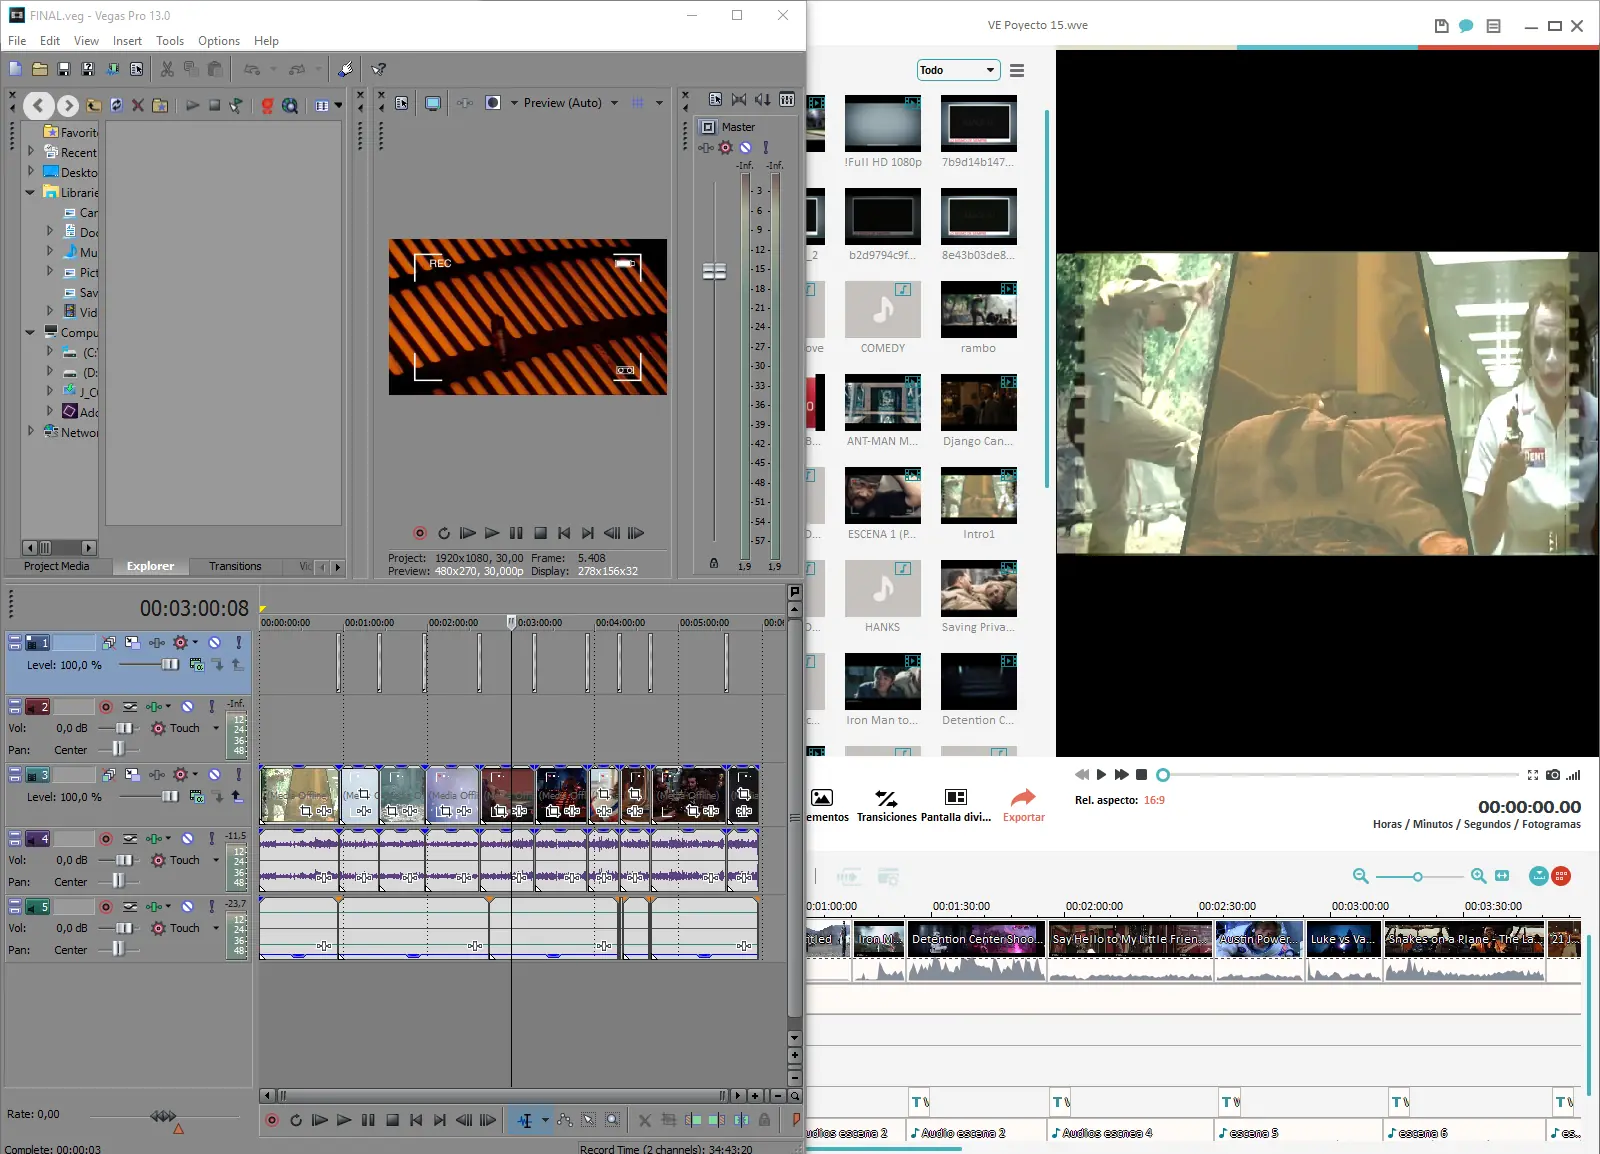This screenshot has height=1154, width=1600.
Task: Click the What's This help pointer icon
Action: [x=378, y=69]
